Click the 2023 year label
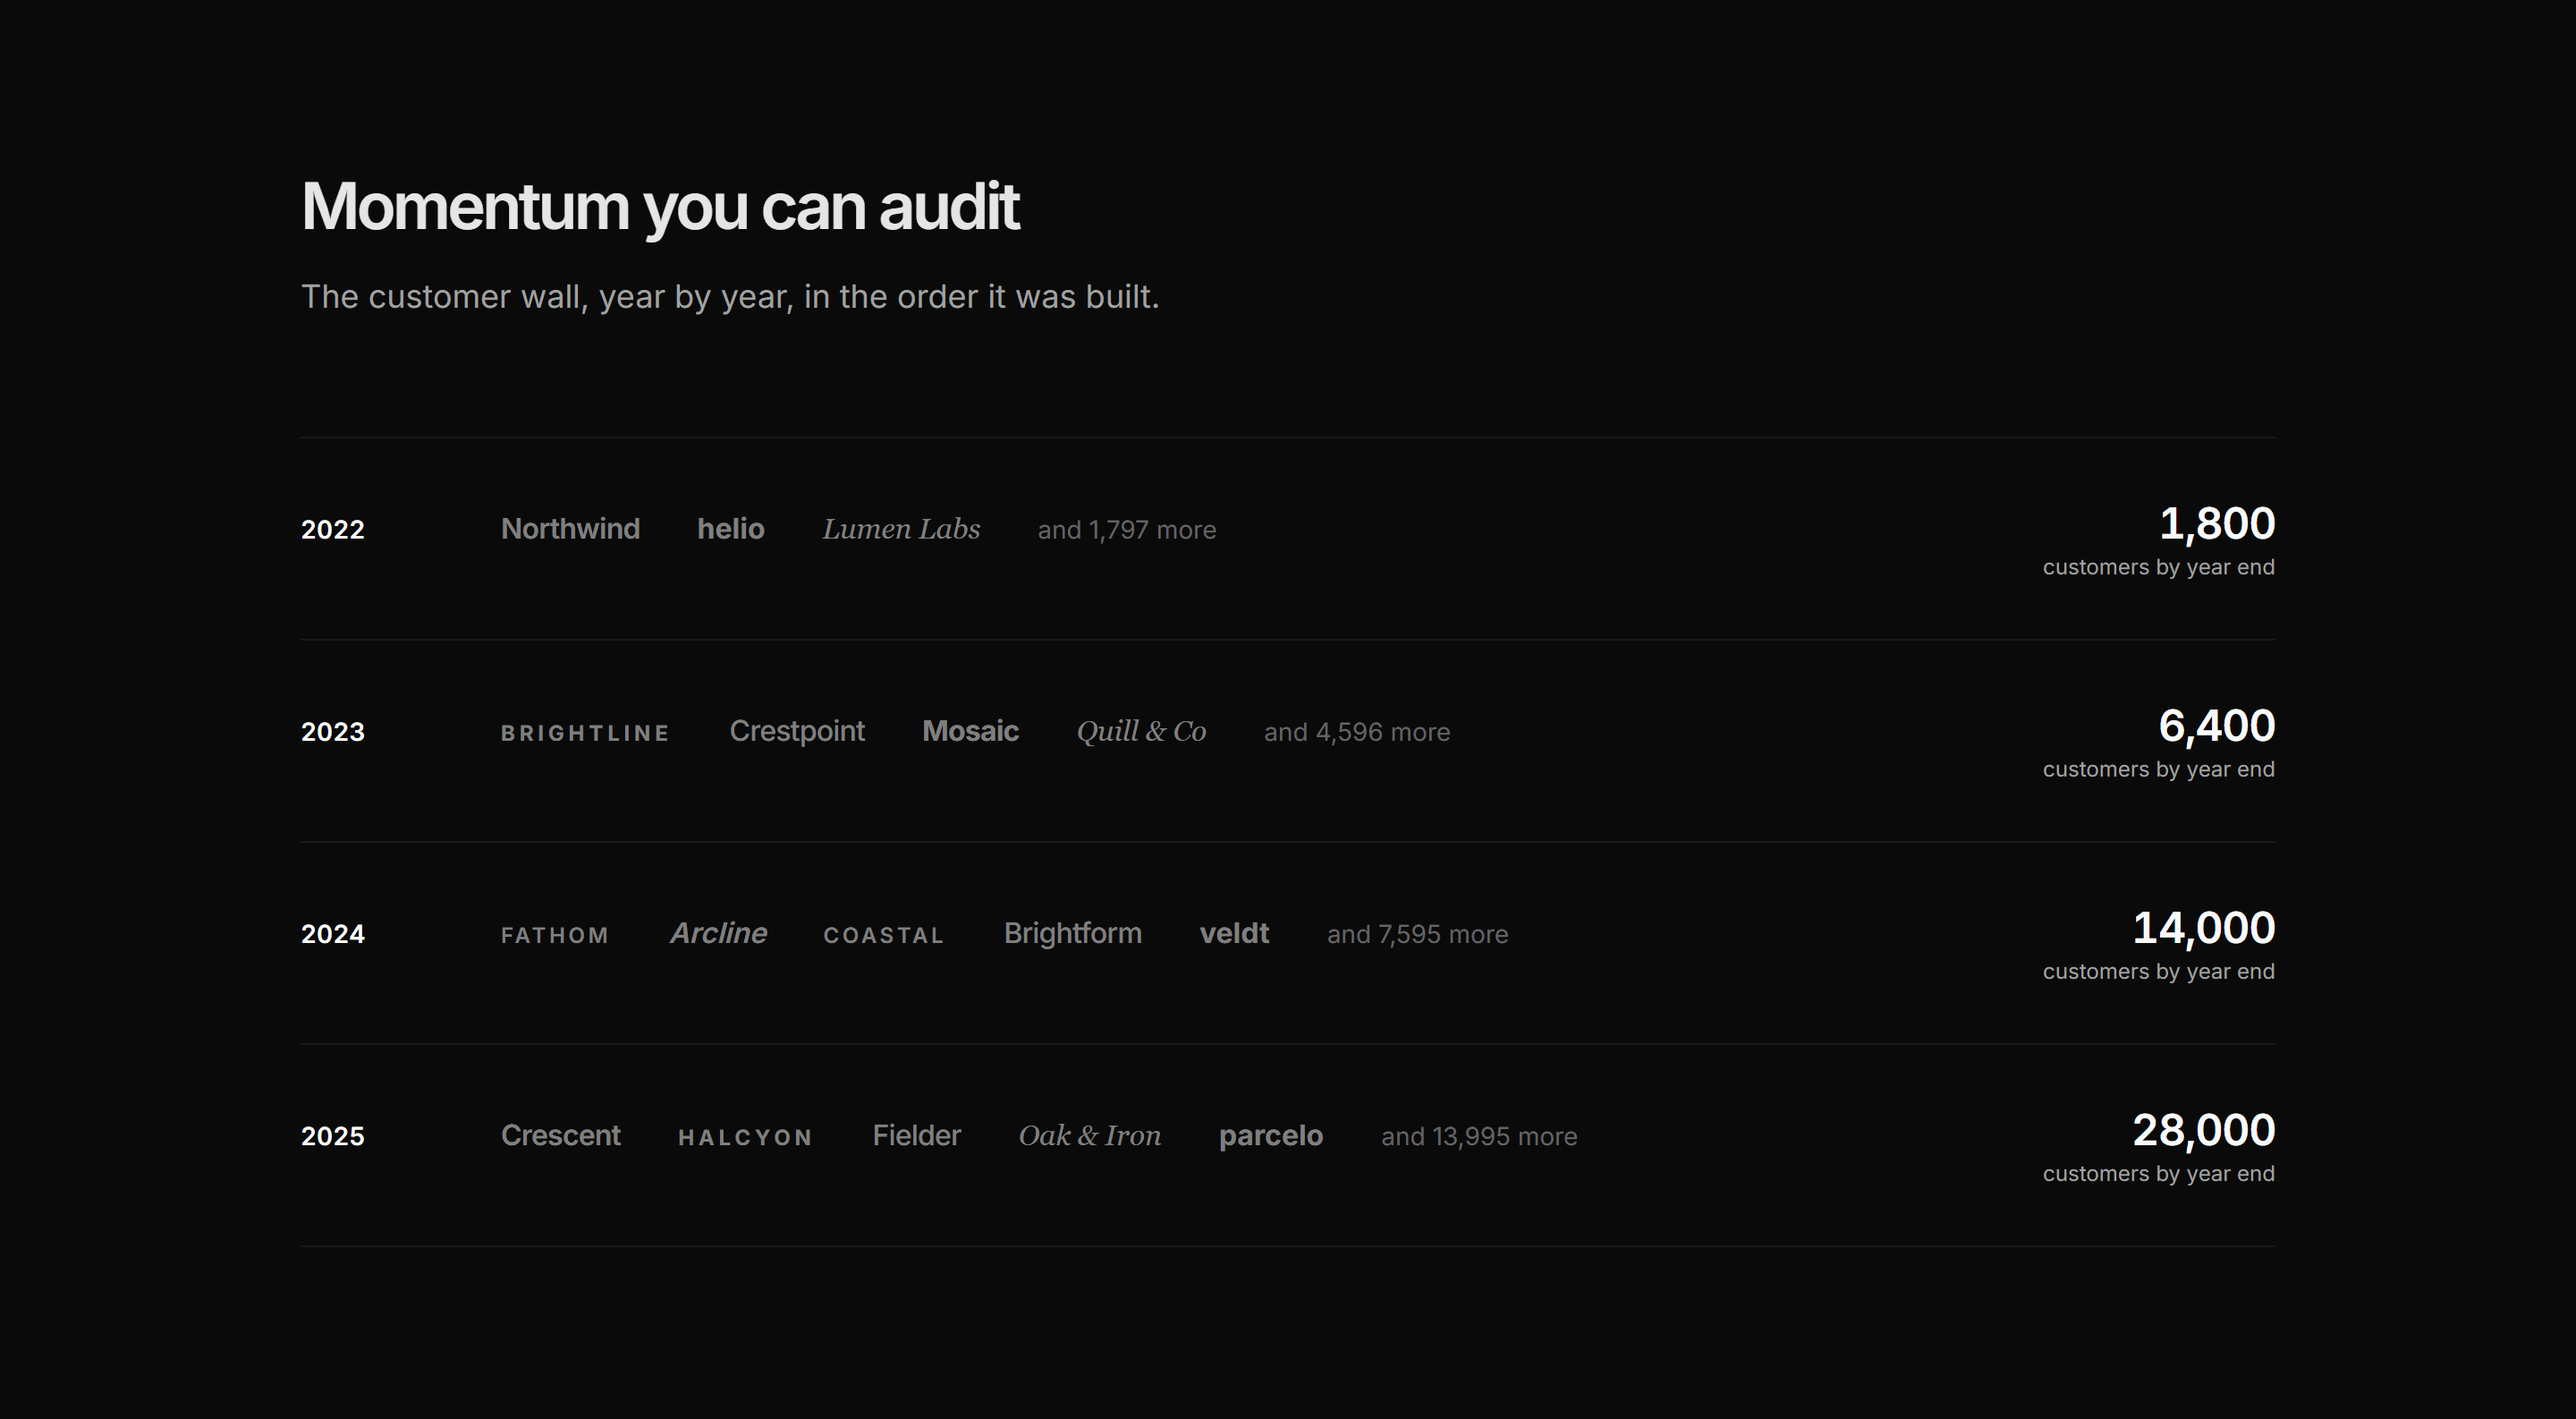The width and height of the screenshot is (2576, 1419). pos(333,731)
